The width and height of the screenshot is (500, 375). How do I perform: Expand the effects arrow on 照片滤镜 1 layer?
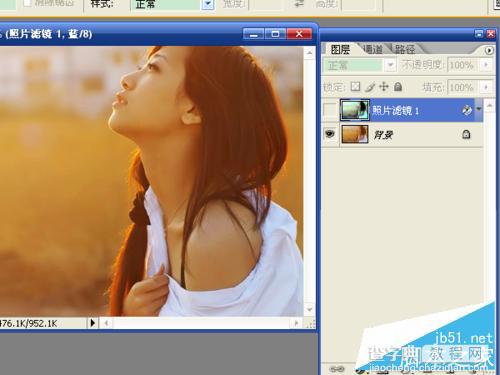tap(479, 109)
